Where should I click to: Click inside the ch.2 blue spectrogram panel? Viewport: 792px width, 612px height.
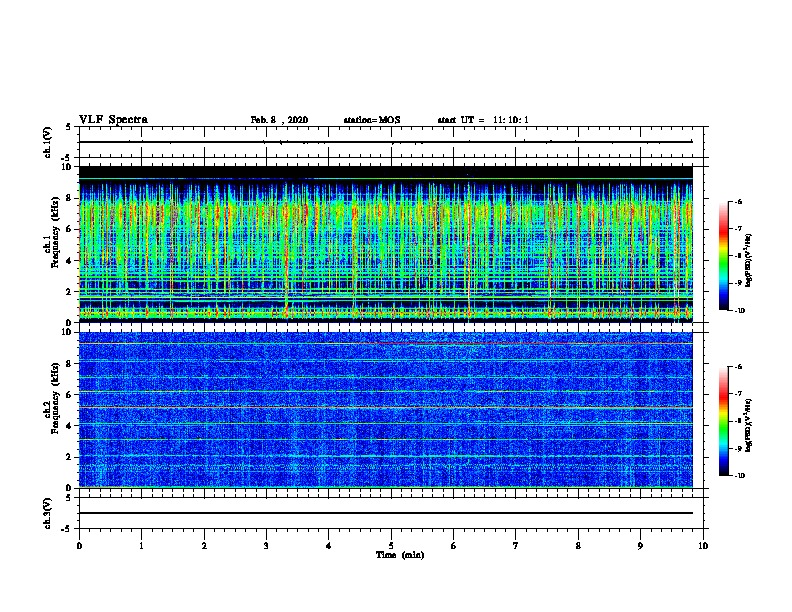point(386,410)
